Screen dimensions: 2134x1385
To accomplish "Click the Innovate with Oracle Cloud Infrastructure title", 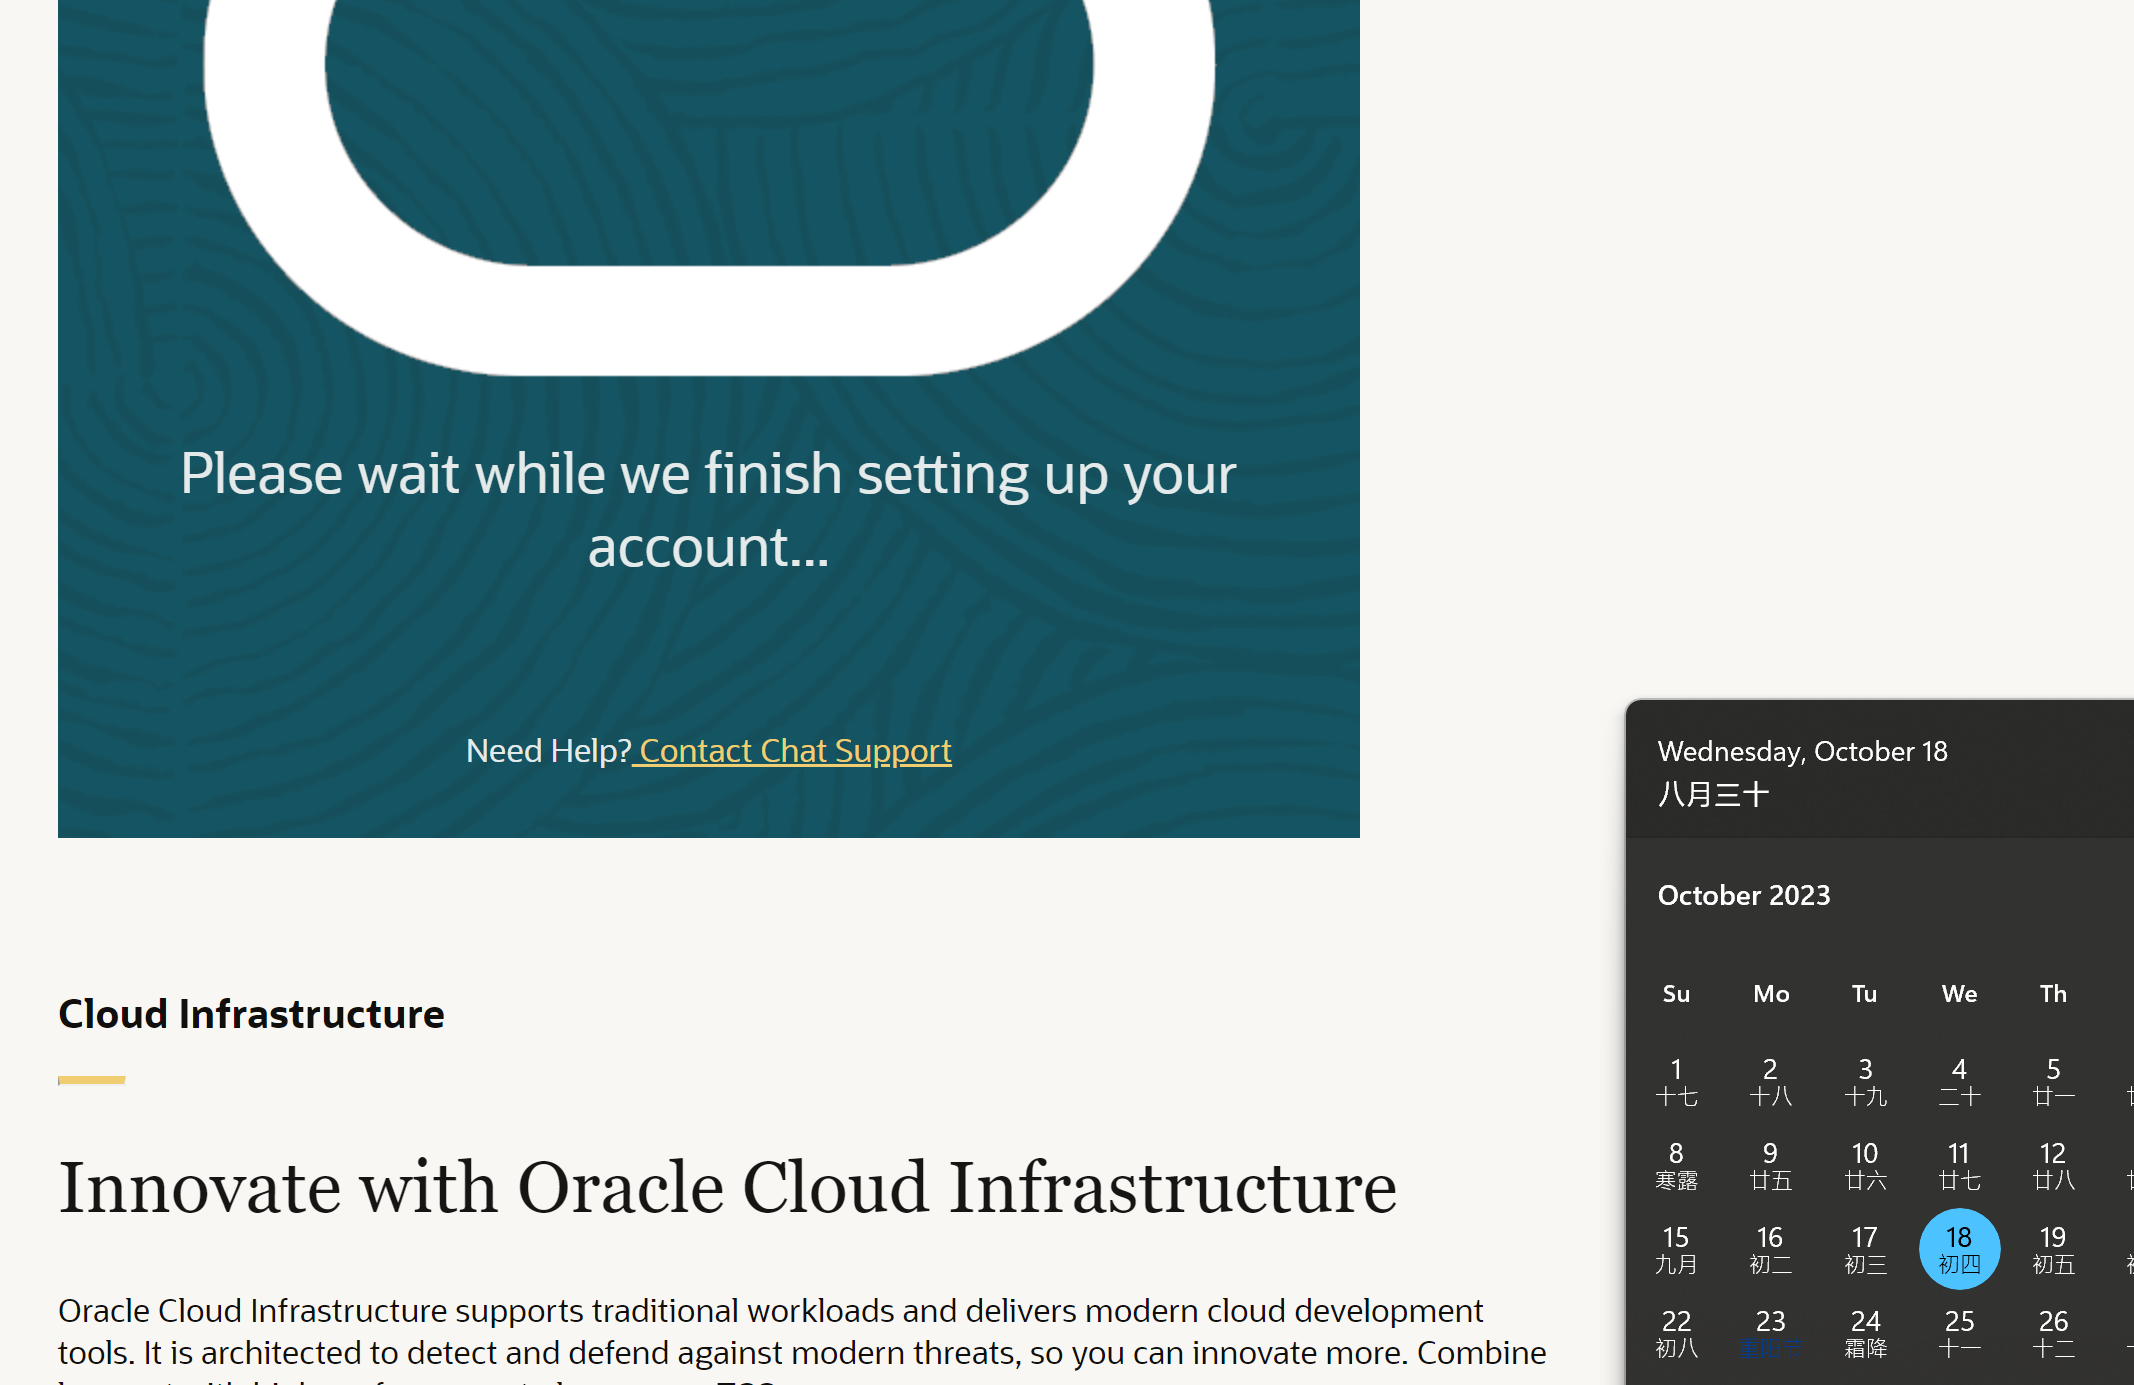I will click(x=727, y=1187).
